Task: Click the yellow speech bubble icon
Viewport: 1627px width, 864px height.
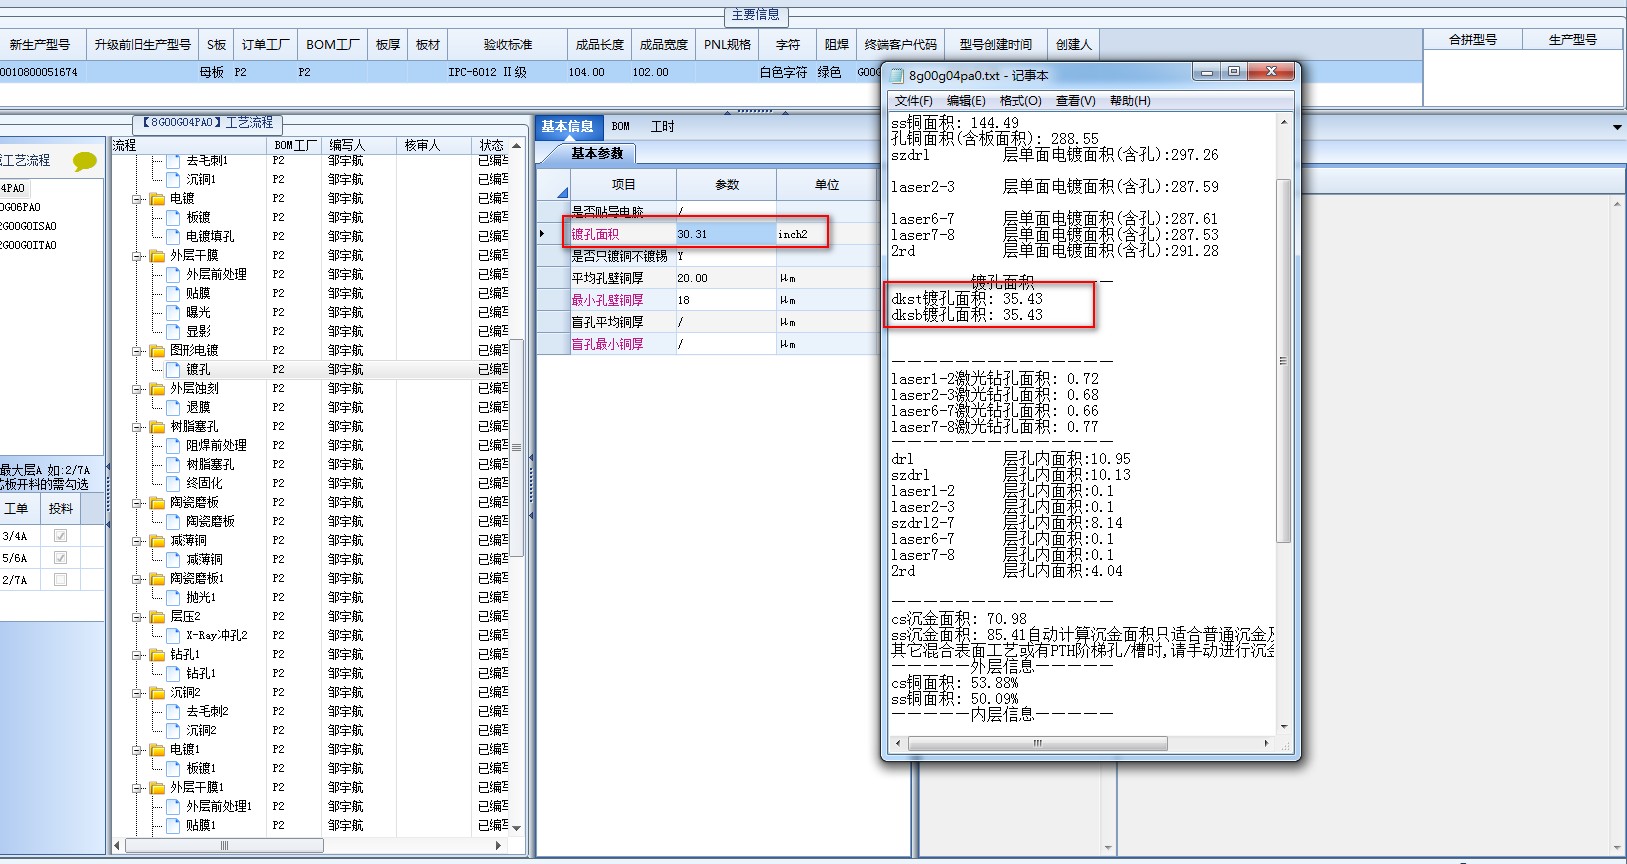Action: [x=85, y=161]
